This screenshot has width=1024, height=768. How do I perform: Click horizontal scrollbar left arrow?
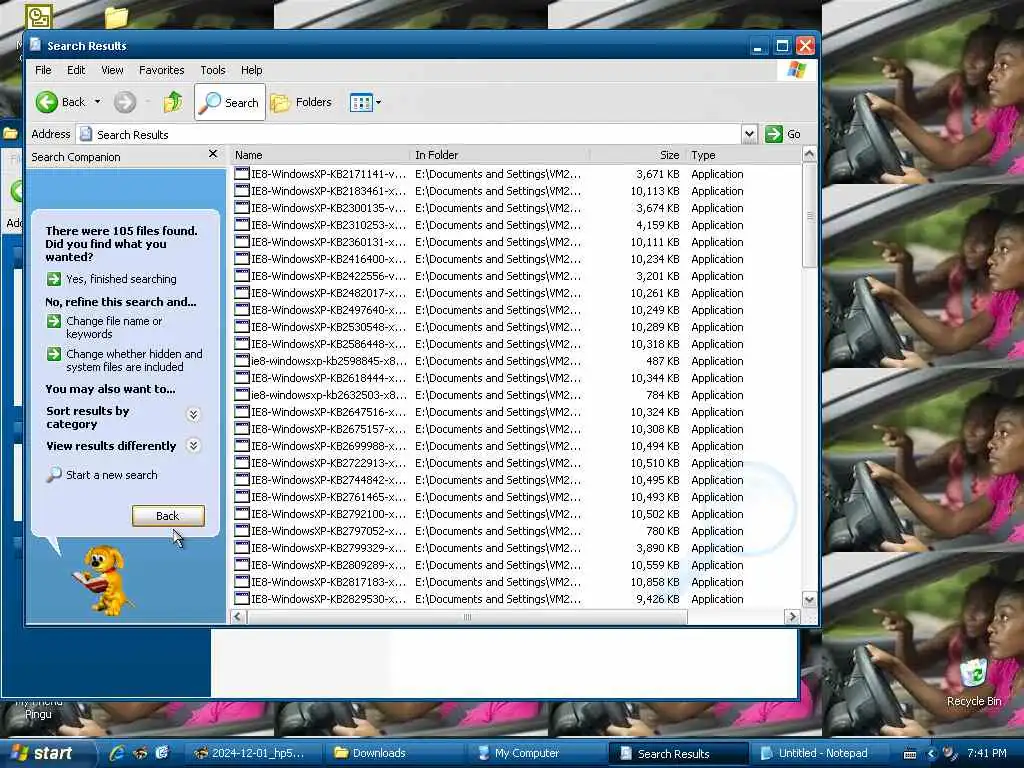click(x=238, y=616)
